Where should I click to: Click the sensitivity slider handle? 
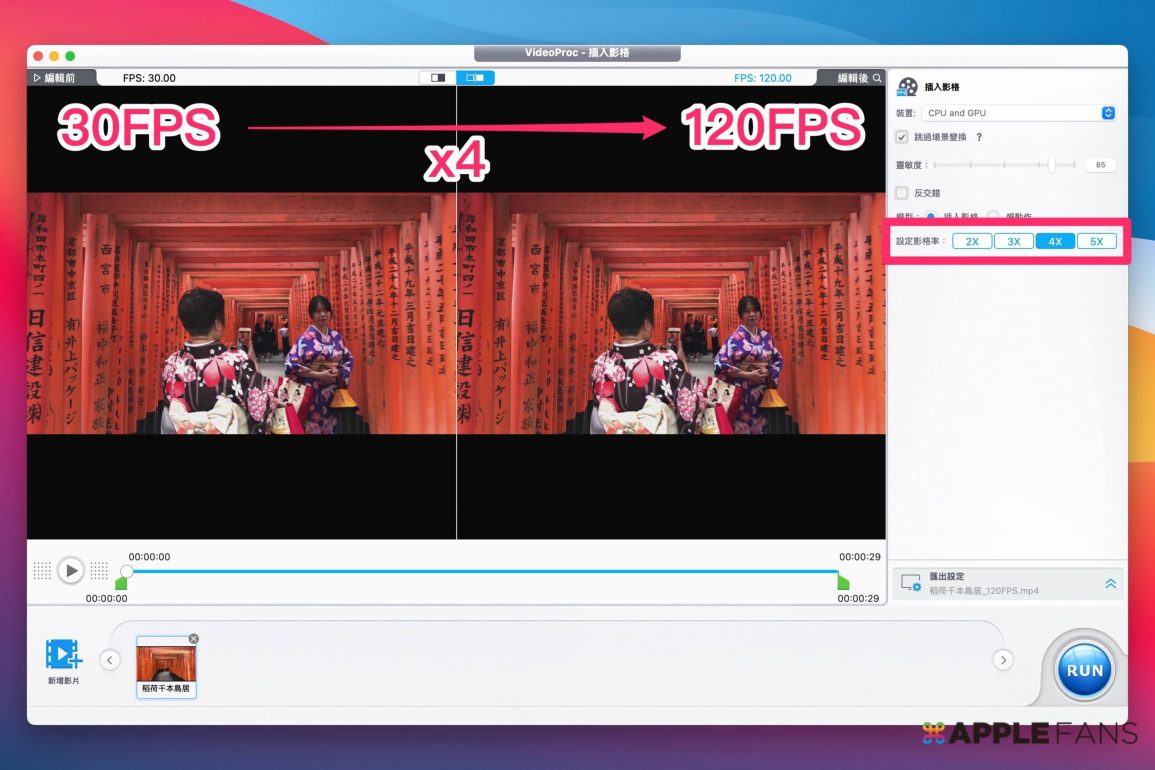click(x=1051, y=165)
